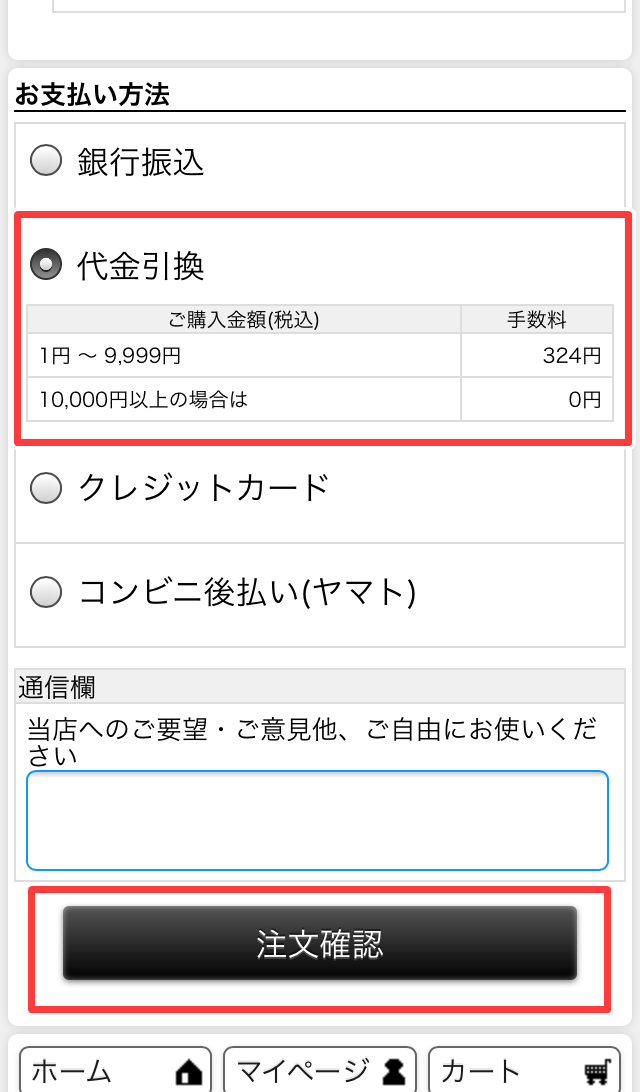Image resolution: width=640 pixels, height=1092 pixels.
Task: Click the クレジットカード label text
Action: pyautogui.click(x=203, y=488)
